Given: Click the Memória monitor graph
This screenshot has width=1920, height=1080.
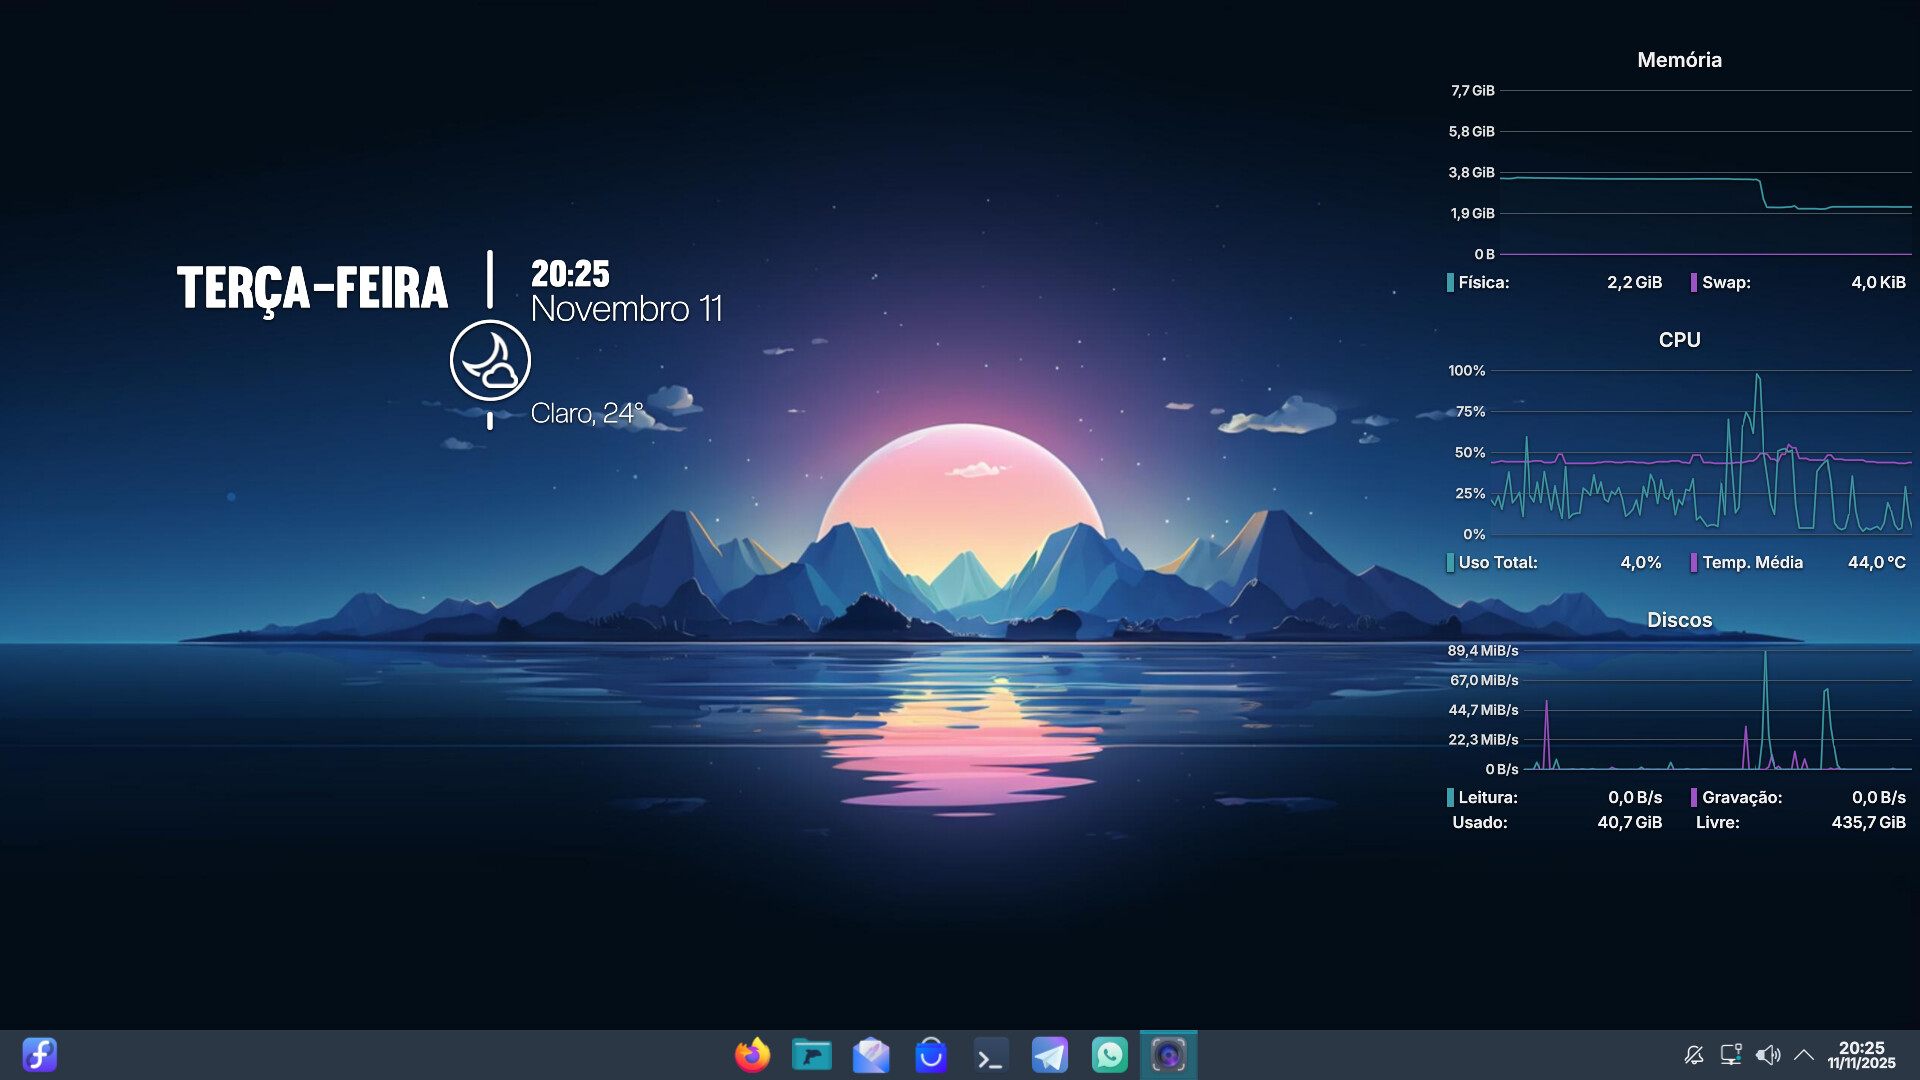Looking at the screenshot, I should pos(1705,172).
